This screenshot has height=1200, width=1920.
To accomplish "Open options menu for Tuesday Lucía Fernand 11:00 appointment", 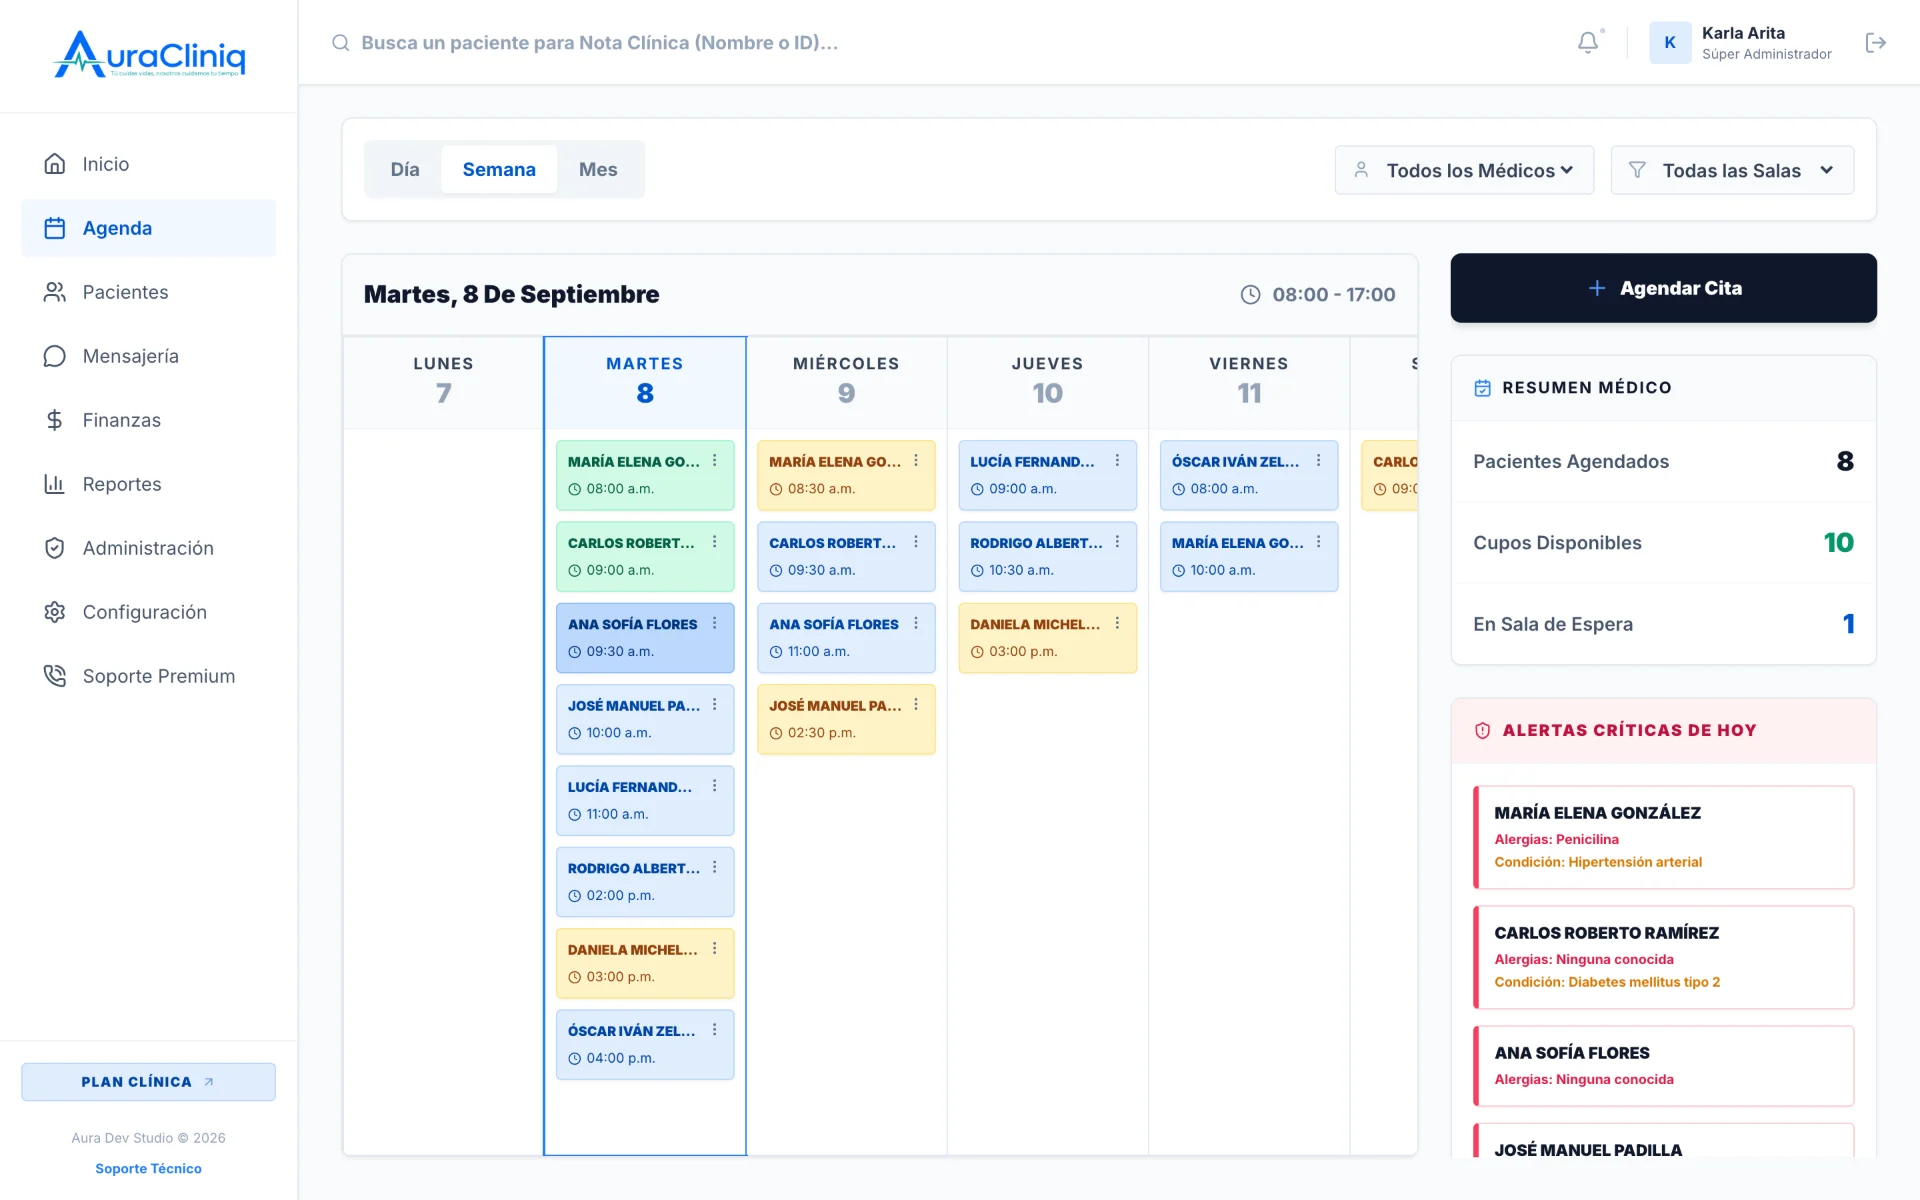I will point(714,786).
